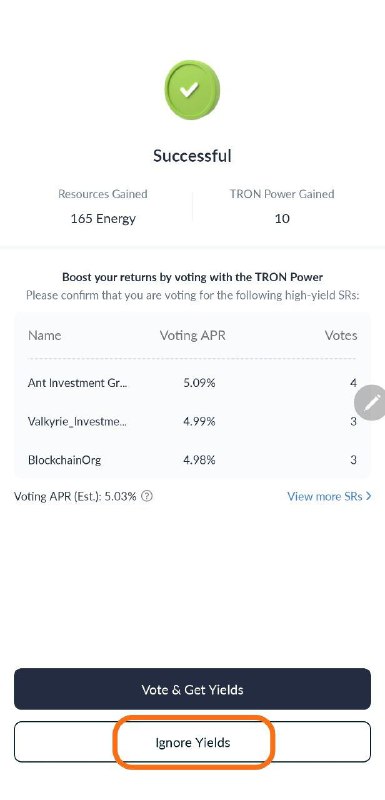This screenshot has width=385, height=800.
Task: Tap the 5.09% APR value
Action: coord(199,383)
